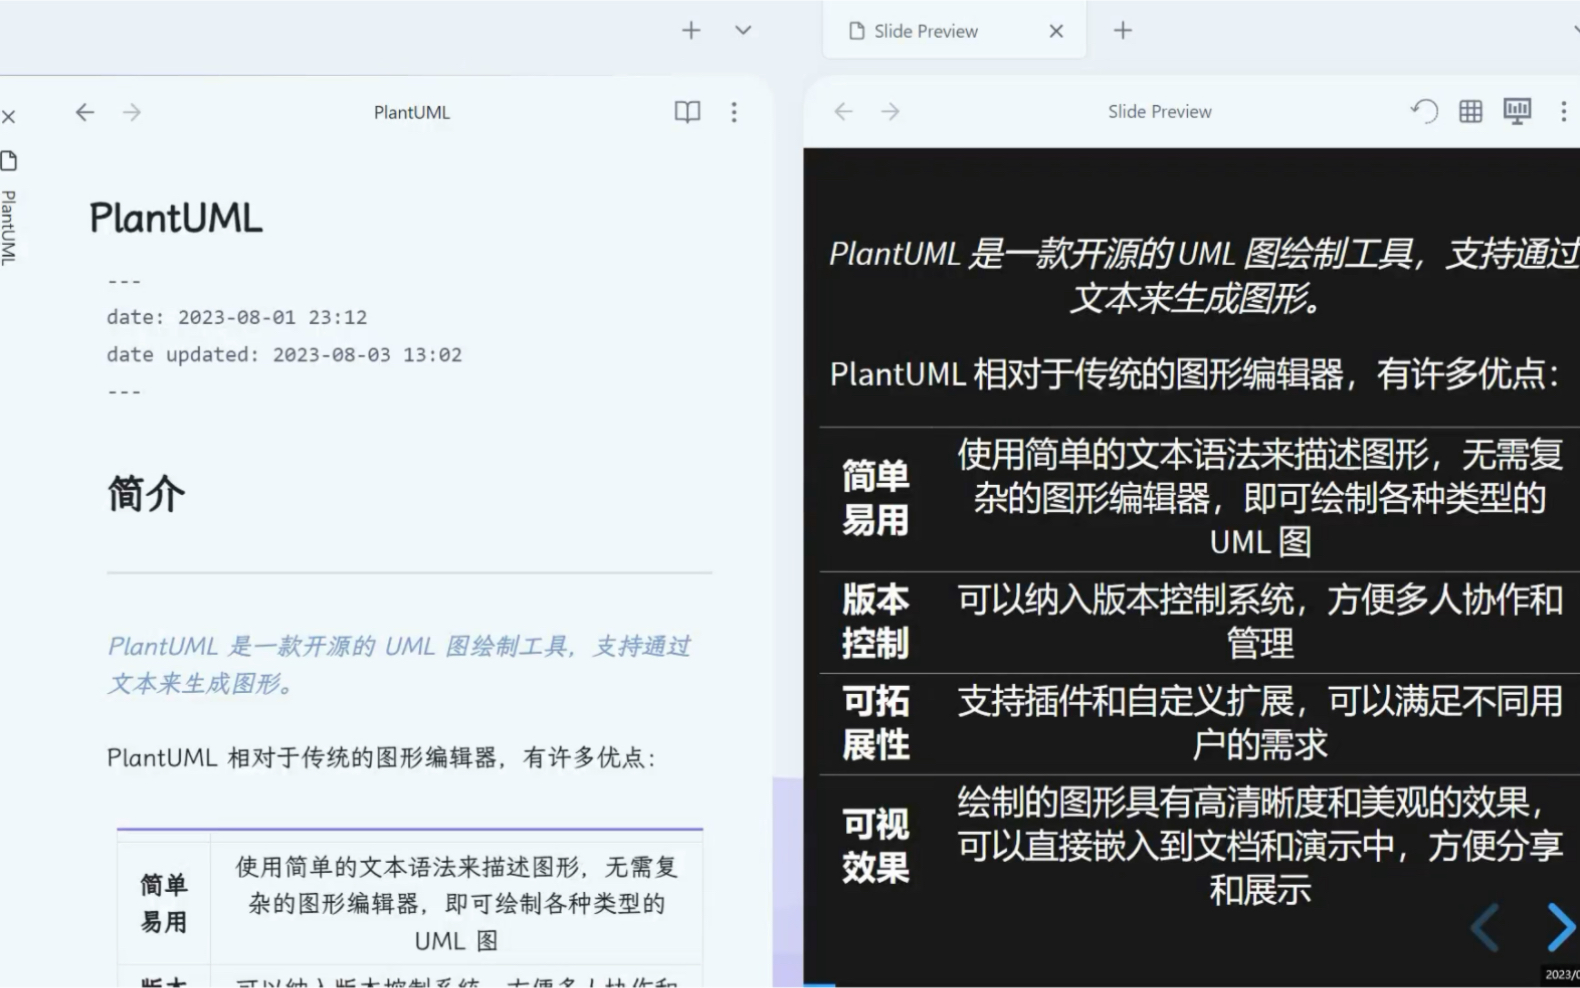Toggle reading view with book icon
The width and height of the screenshot is (1580, 988).
687,112
